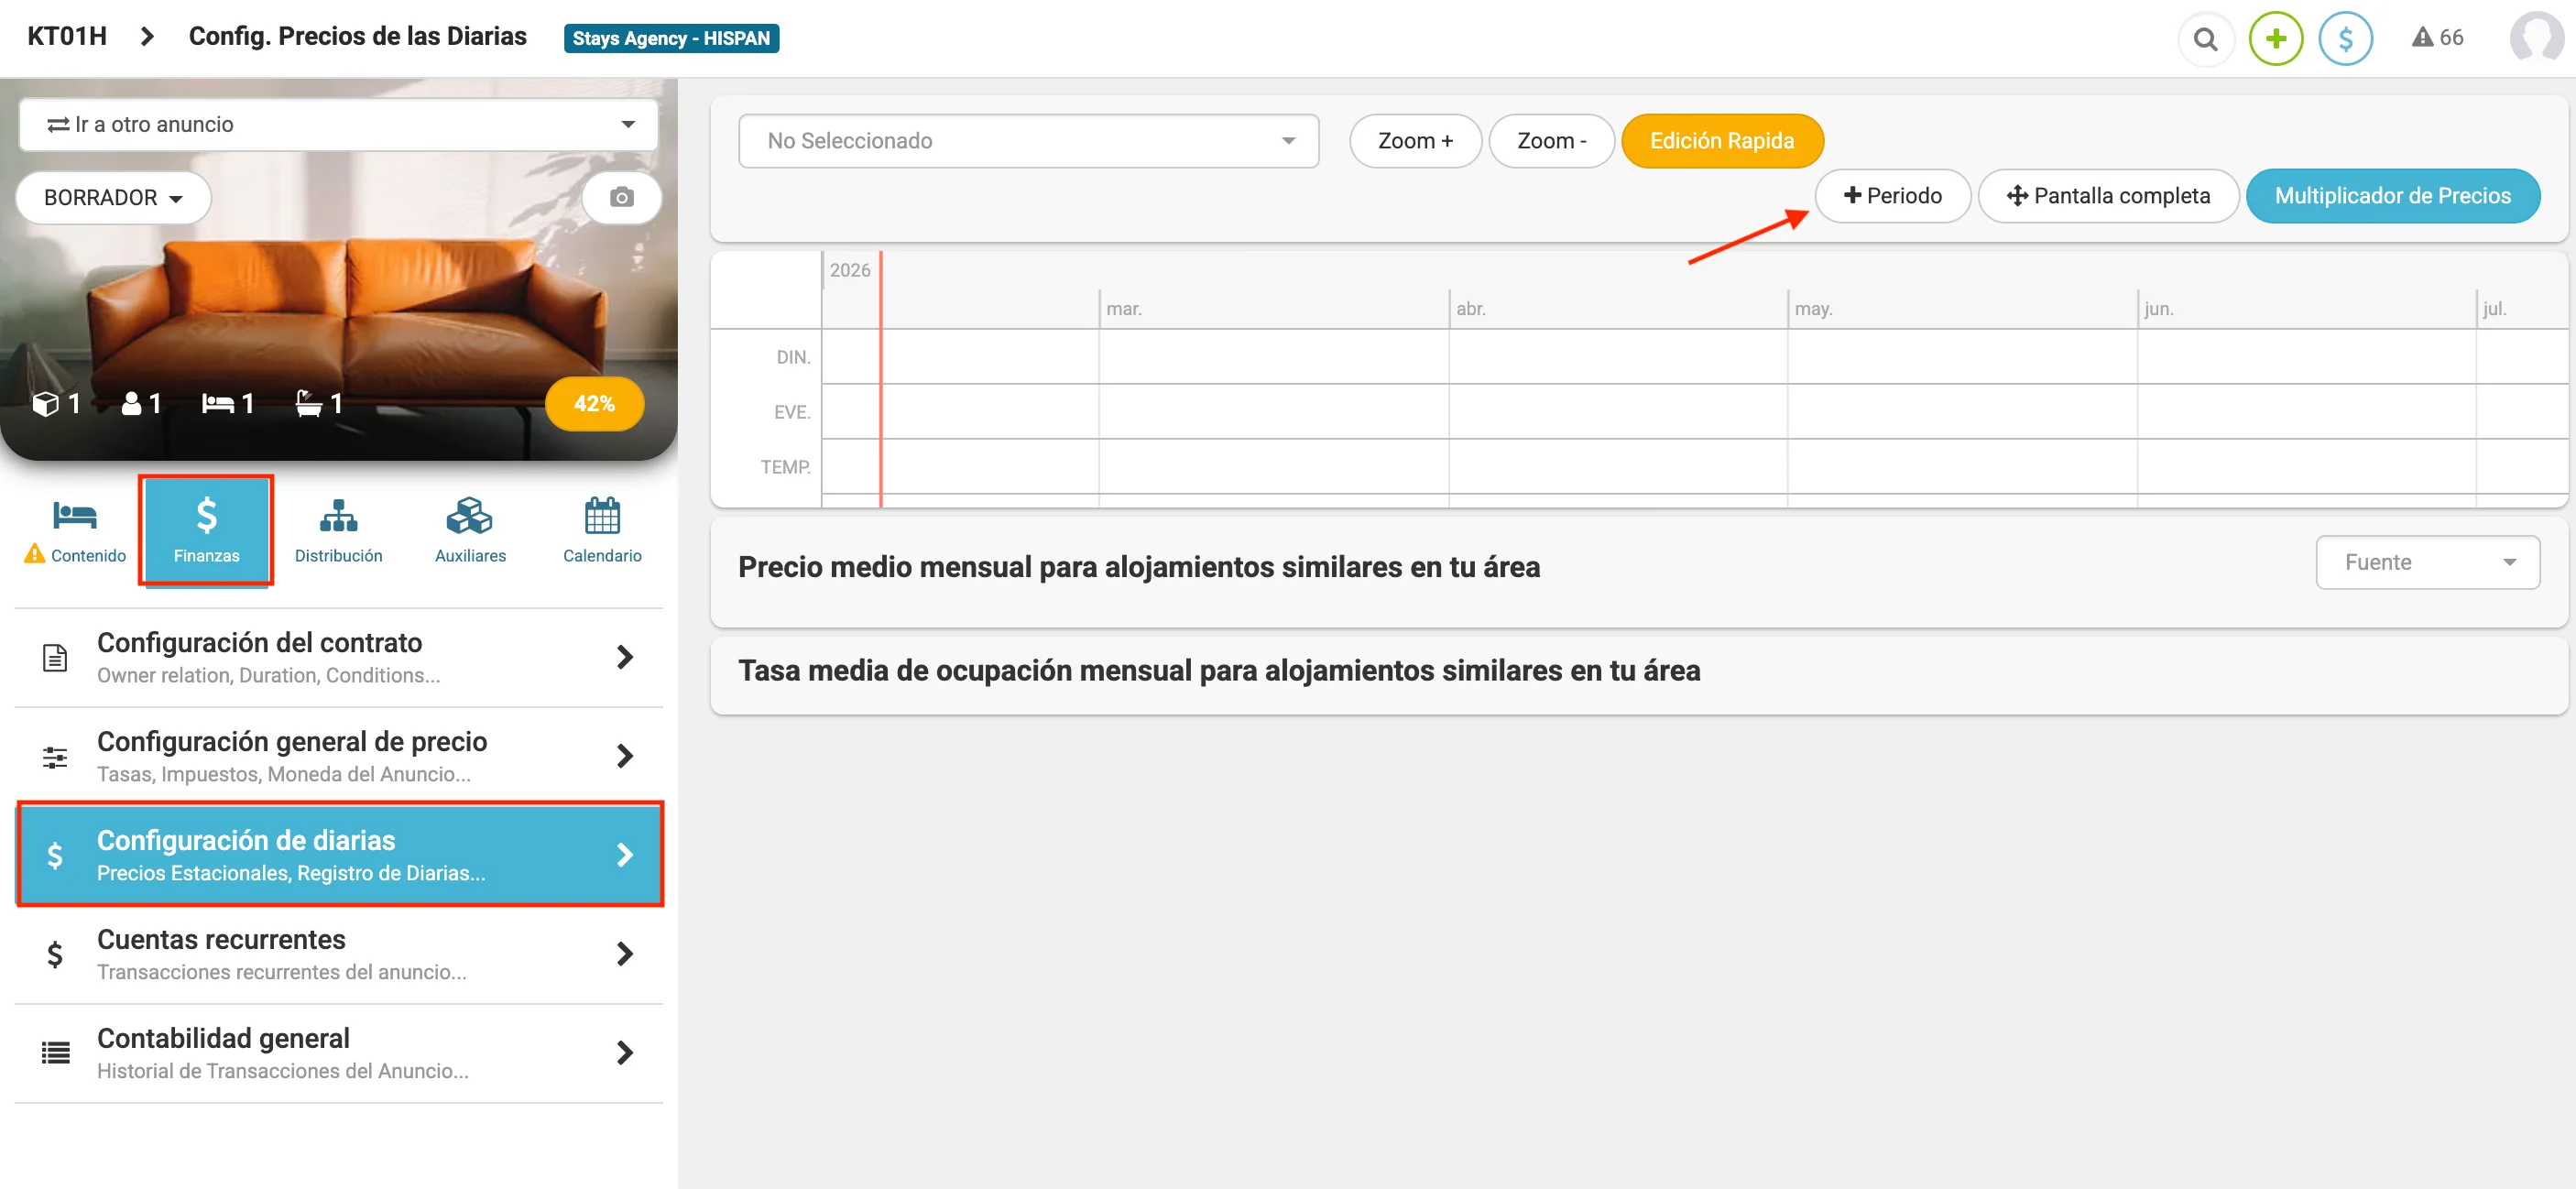Click the Zoom + button
Image resolution: width=2576 pixels, height=1189 pixels.
(x=1414, y=141)
